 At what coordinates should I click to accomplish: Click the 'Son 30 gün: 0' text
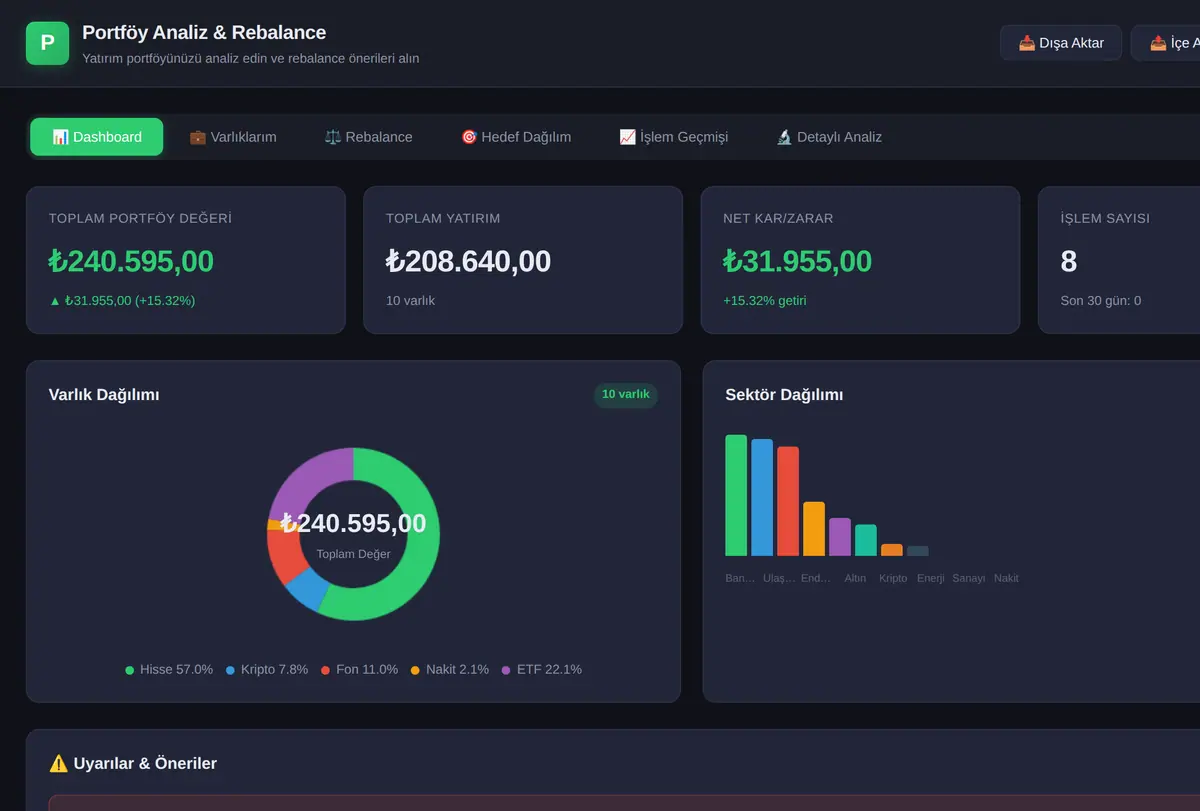(x=1101, y=300)
